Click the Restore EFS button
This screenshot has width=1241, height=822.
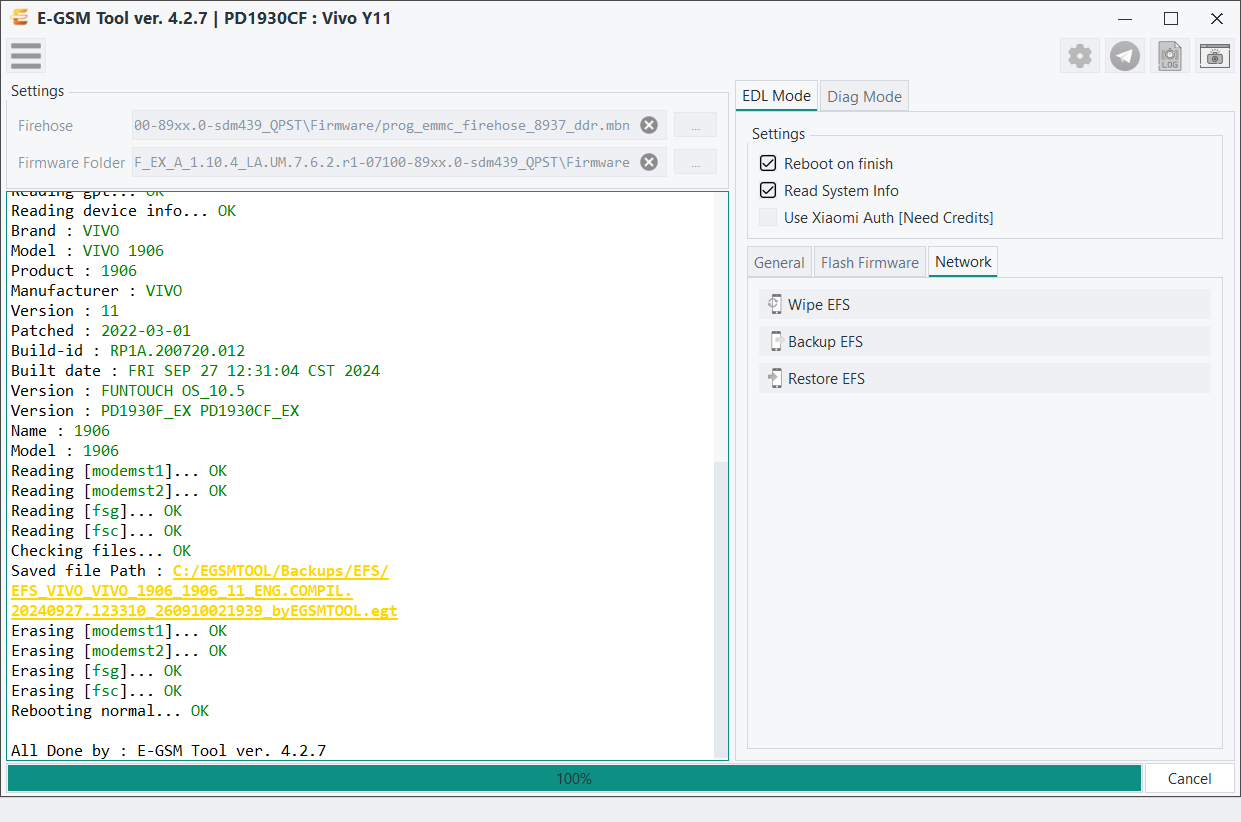[985, 379]
